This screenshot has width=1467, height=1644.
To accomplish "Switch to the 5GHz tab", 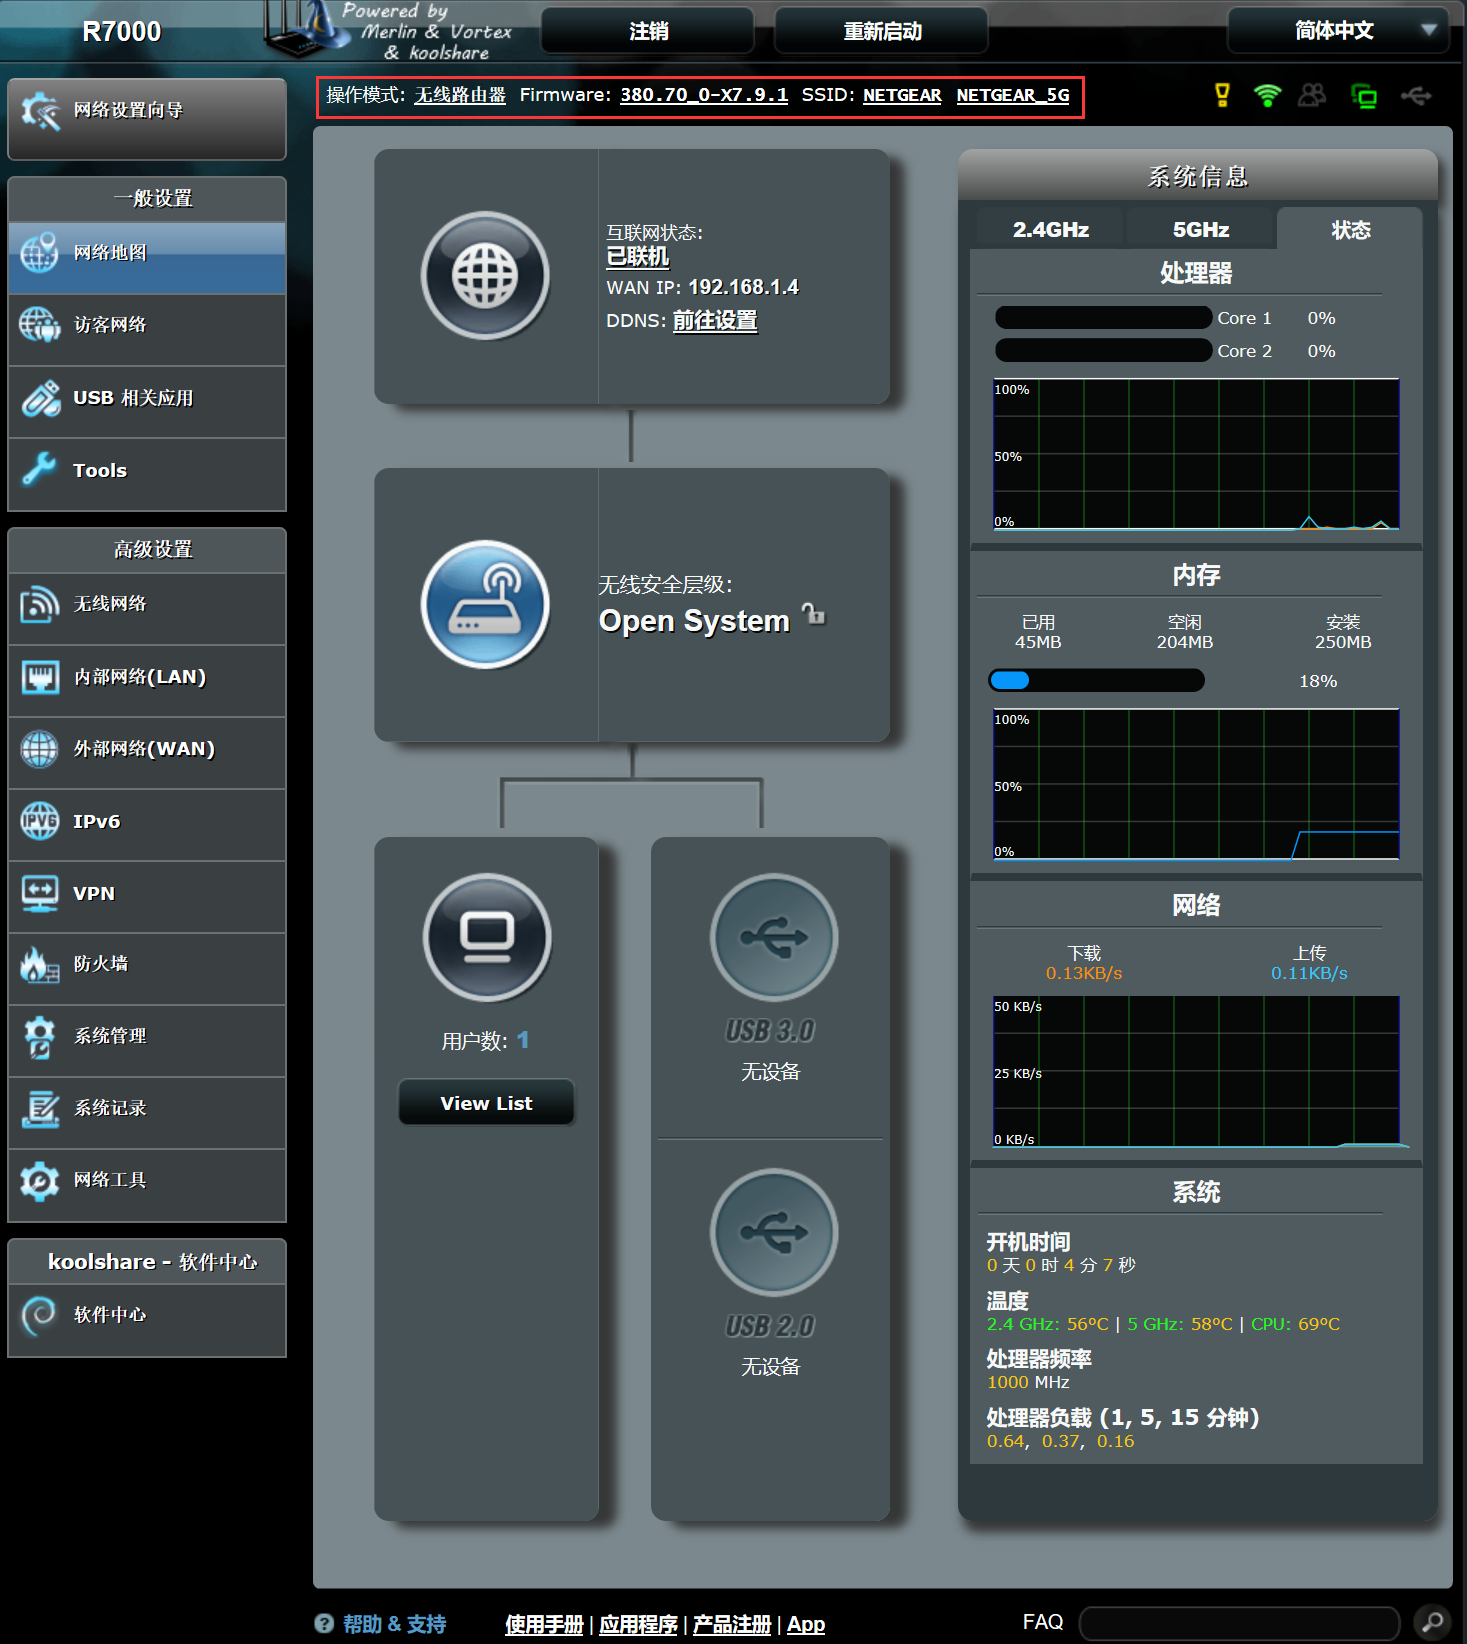I will (x=1201, y=230).
